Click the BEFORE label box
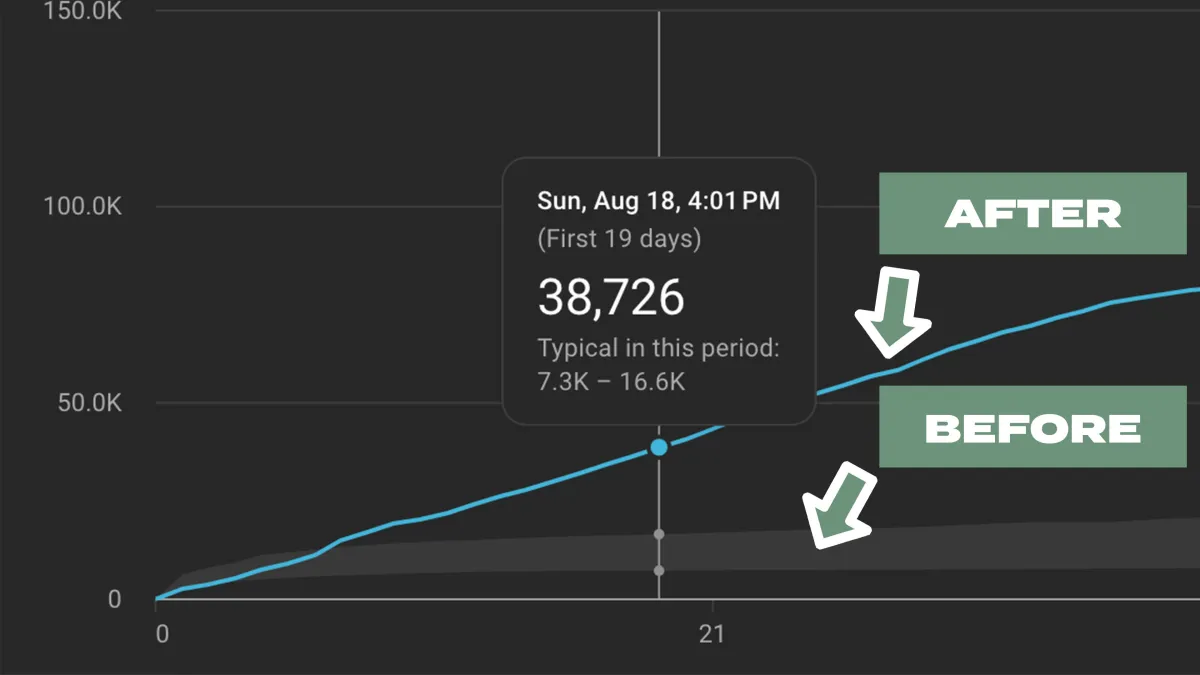 click(1032, 427)
